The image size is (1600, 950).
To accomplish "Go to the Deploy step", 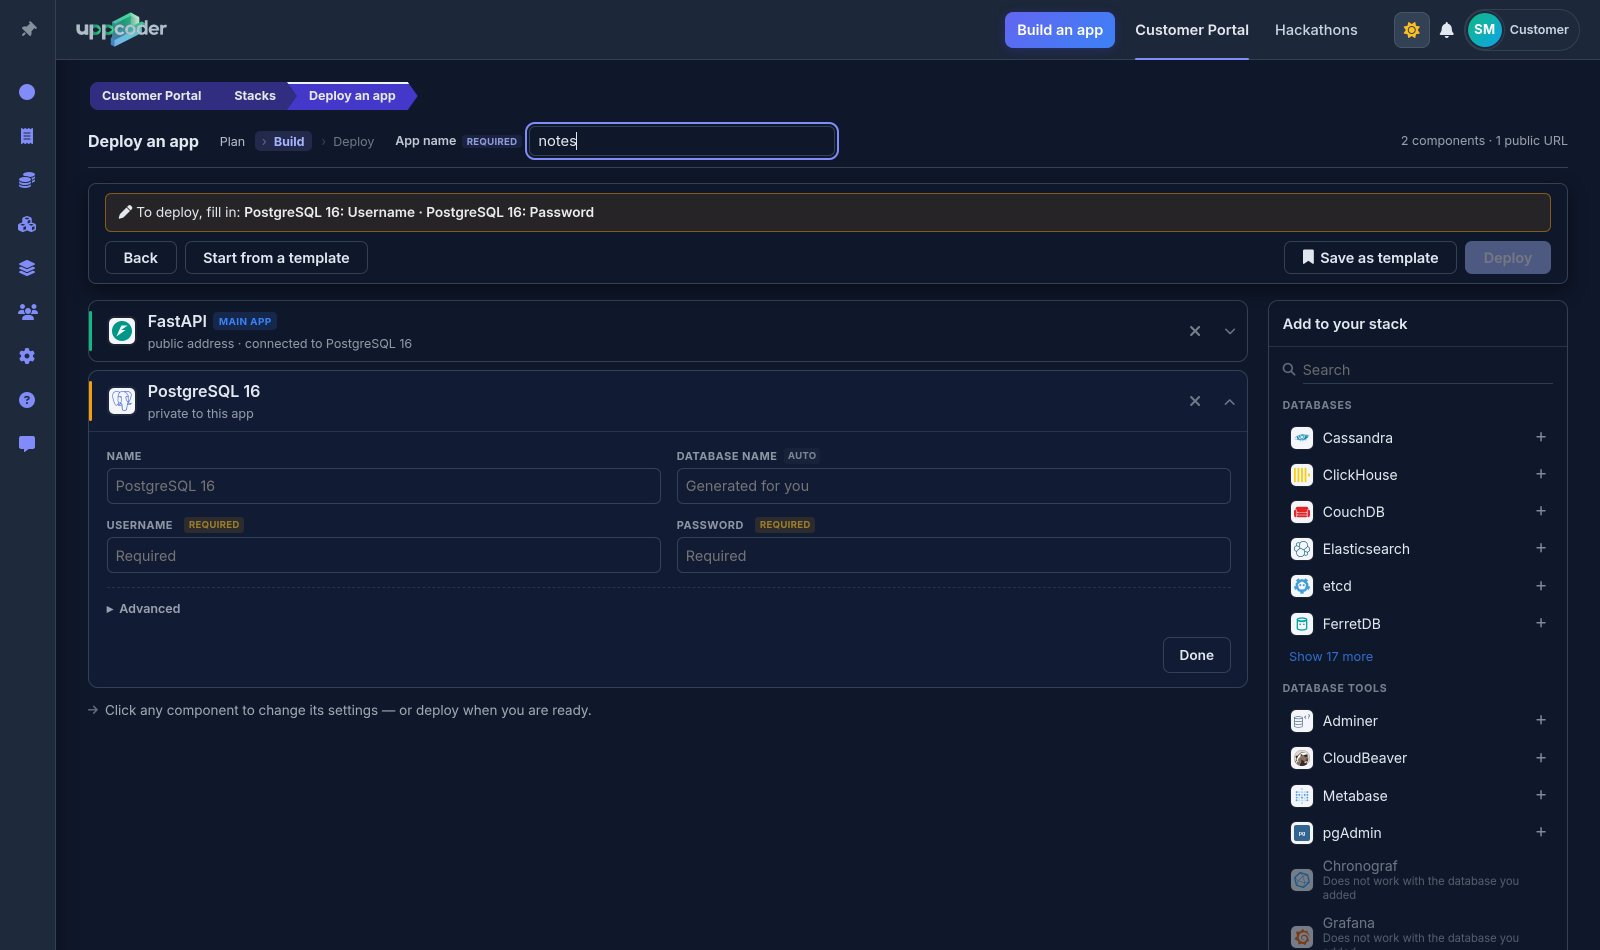I will [x=353, y=142].
